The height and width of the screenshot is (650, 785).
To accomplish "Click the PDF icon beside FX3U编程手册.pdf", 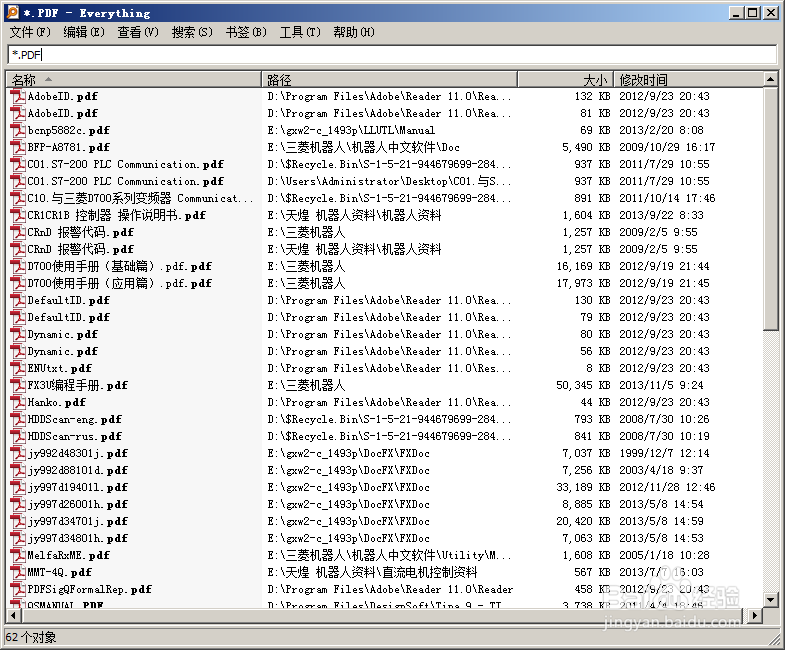I will click(x=18, y=386).
